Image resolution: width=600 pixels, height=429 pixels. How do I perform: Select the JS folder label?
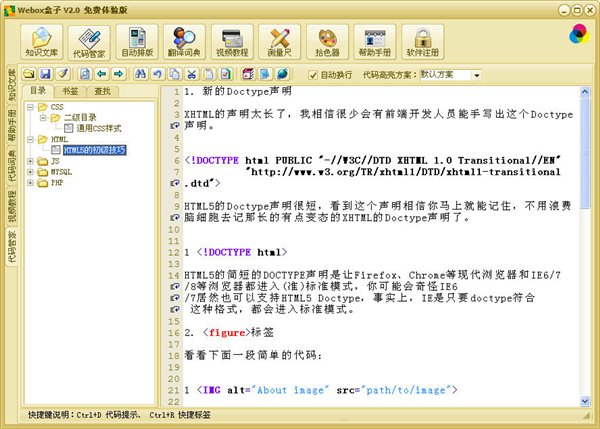[x=55, y=161]
